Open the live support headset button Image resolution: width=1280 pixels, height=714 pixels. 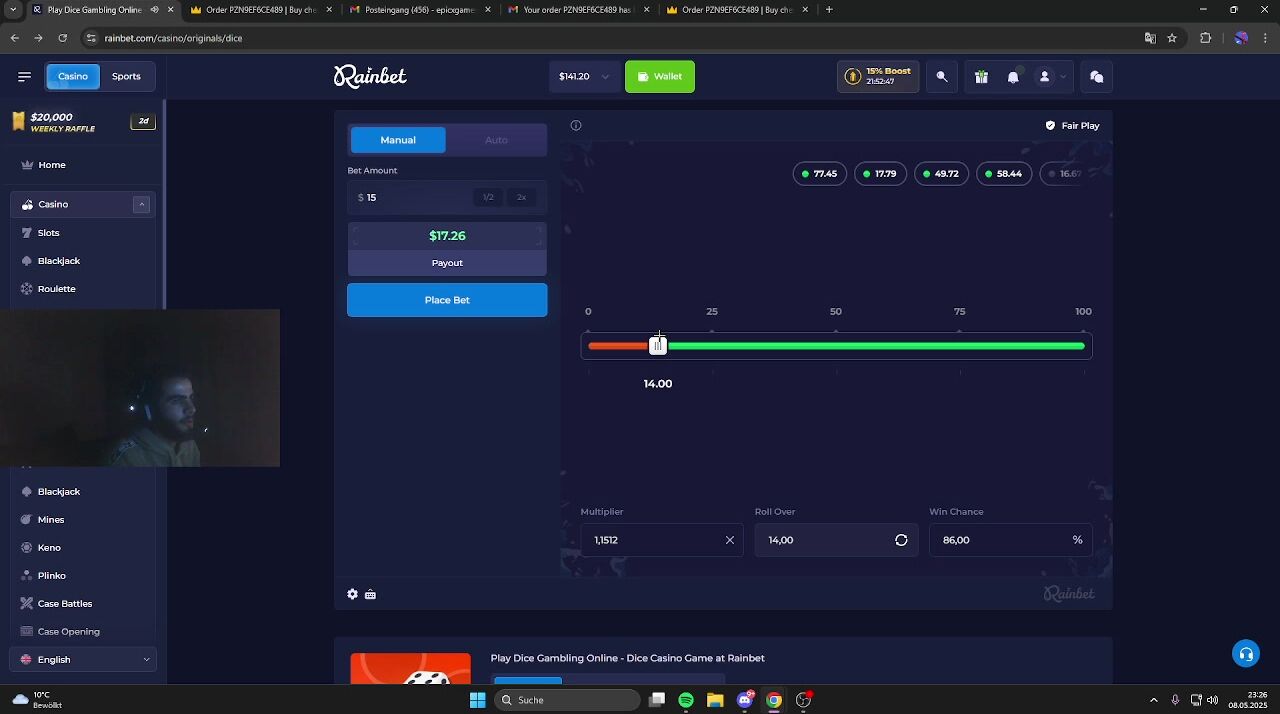tap(1246, 655)
